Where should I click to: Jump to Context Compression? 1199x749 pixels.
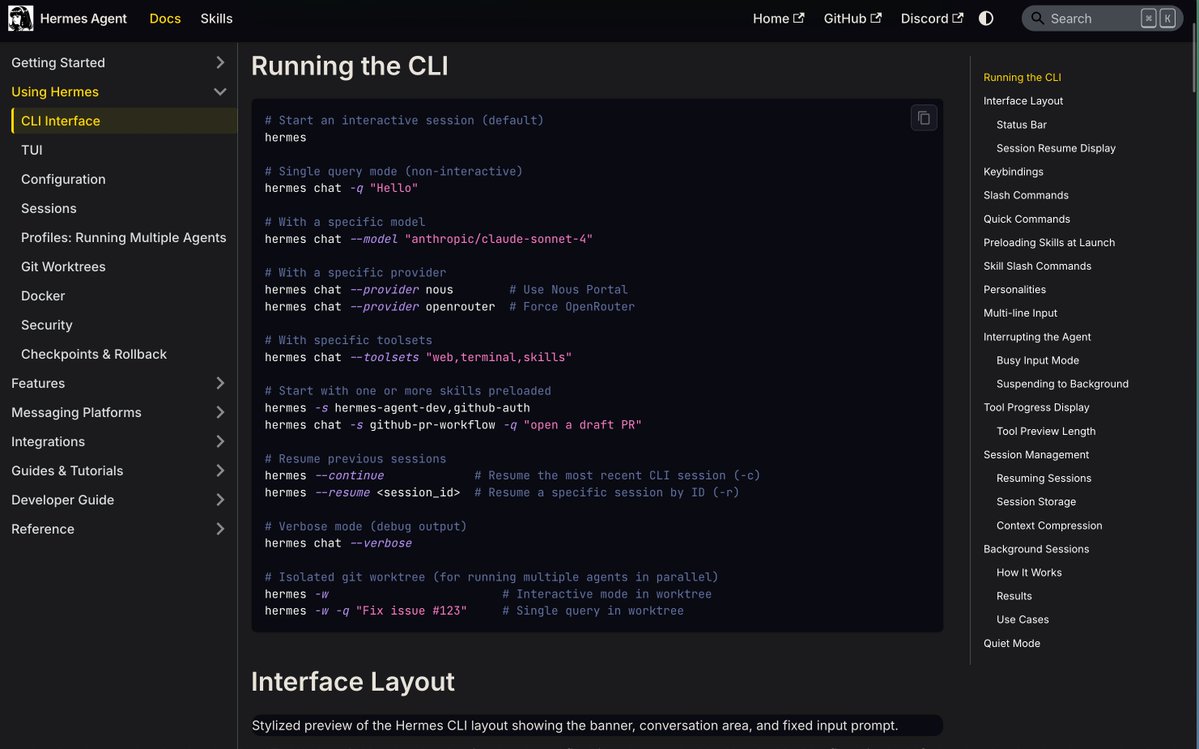(x=1049, y=526)
